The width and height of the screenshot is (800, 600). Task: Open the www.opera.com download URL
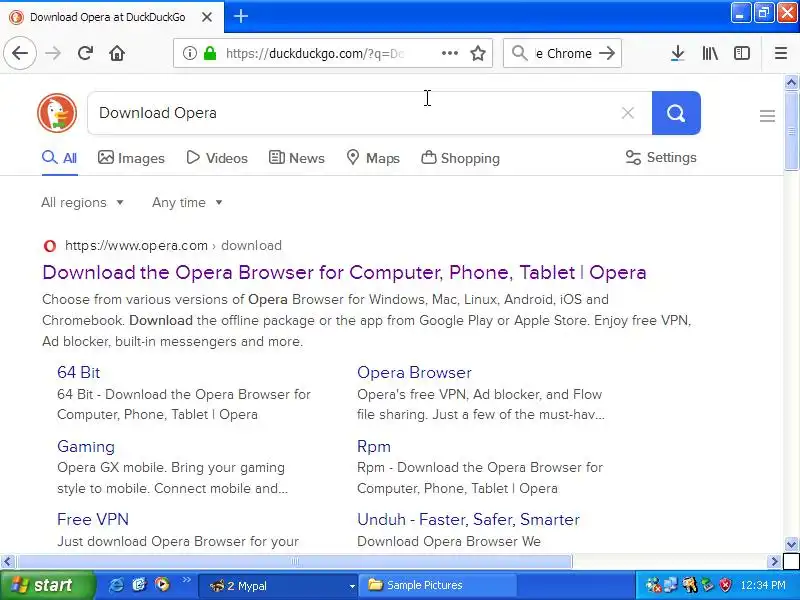tap(173, 245)
